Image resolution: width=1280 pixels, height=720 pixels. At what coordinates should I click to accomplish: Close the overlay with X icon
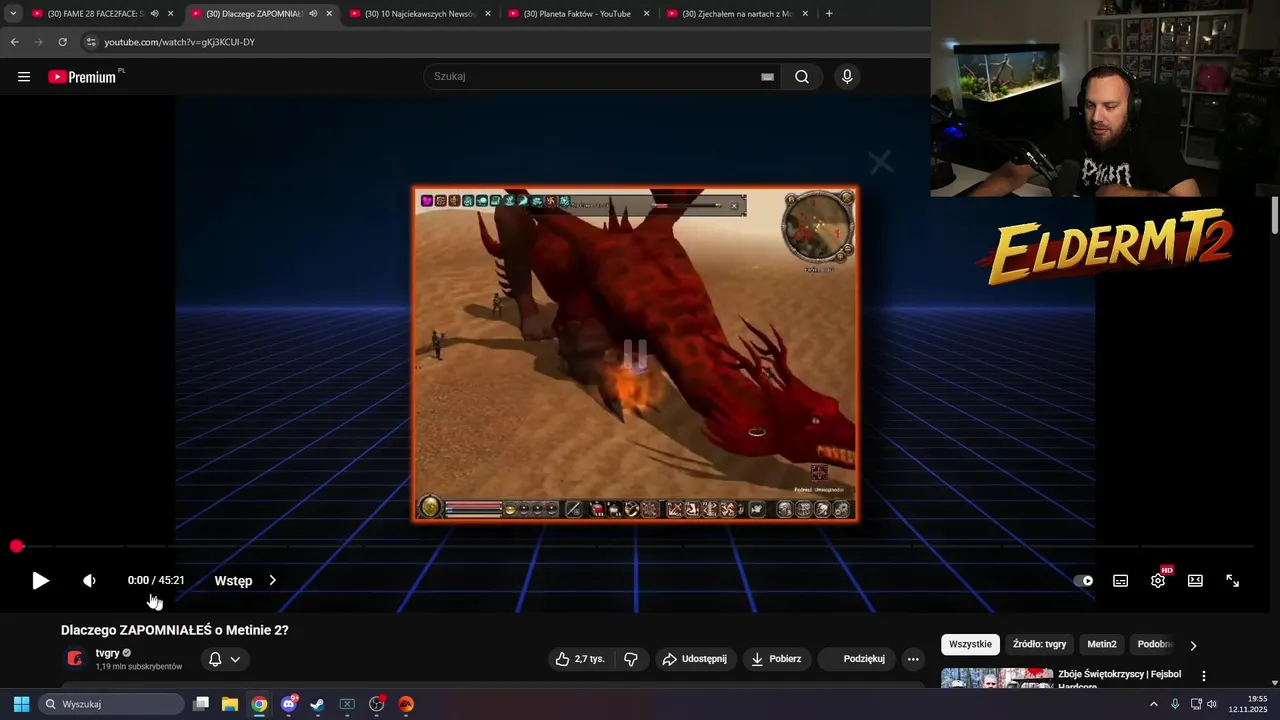(x=880, y=162)
